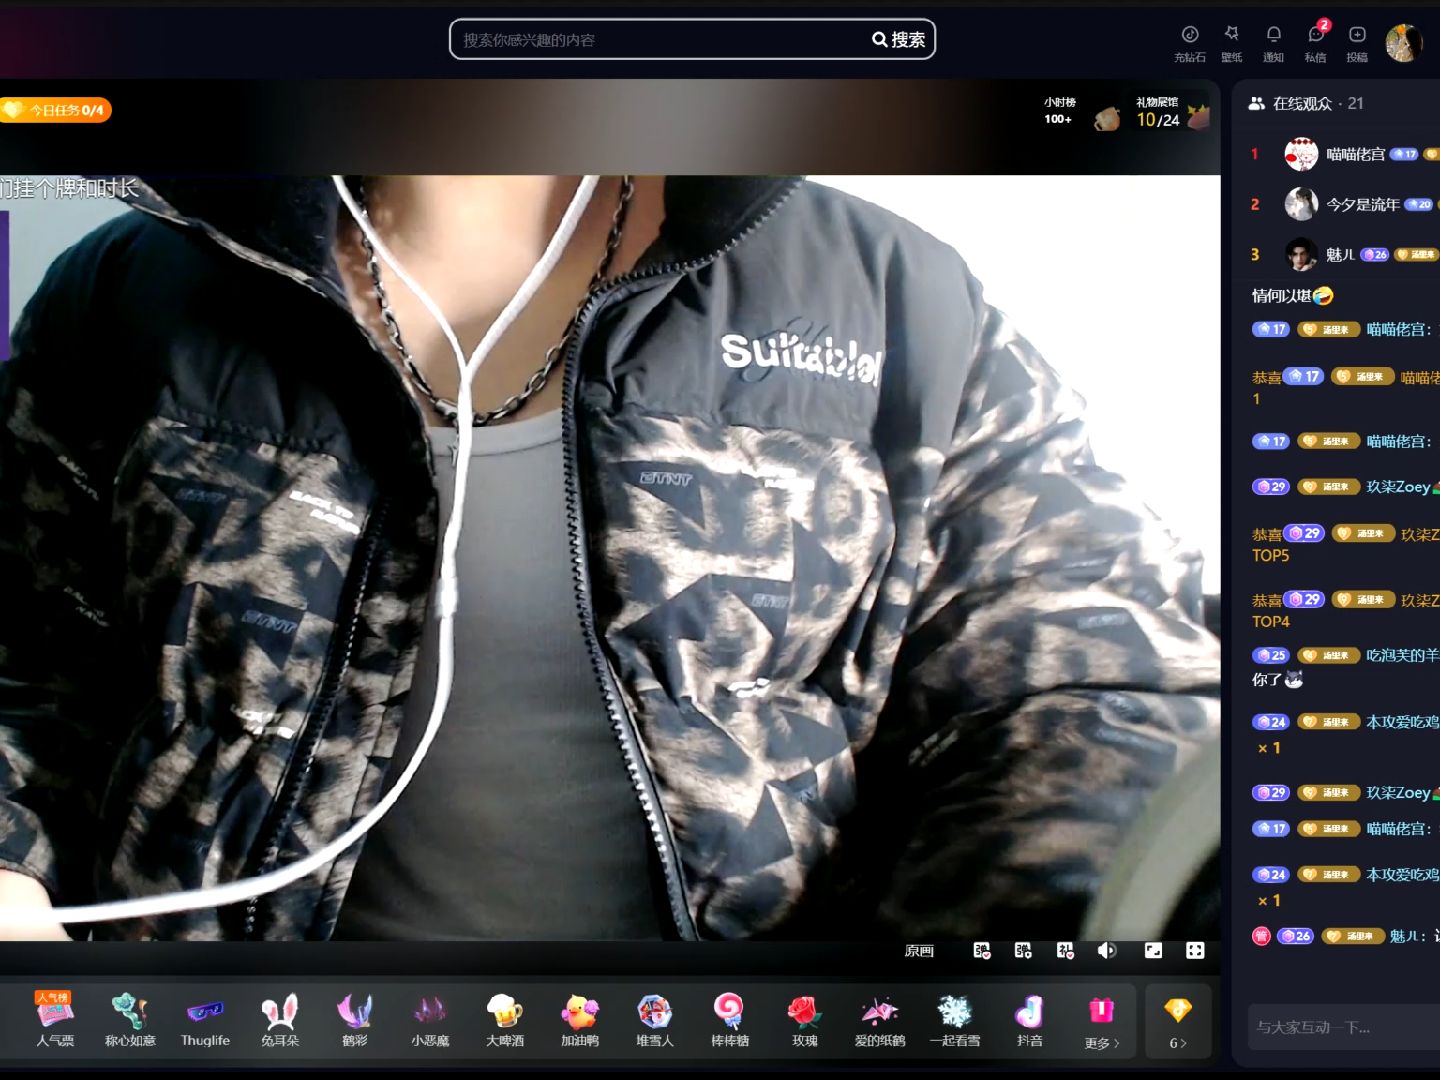Viewport: 1440px width, 1080px height.
Task: Mute the stream volume
Action: [x=1107, y=951]
